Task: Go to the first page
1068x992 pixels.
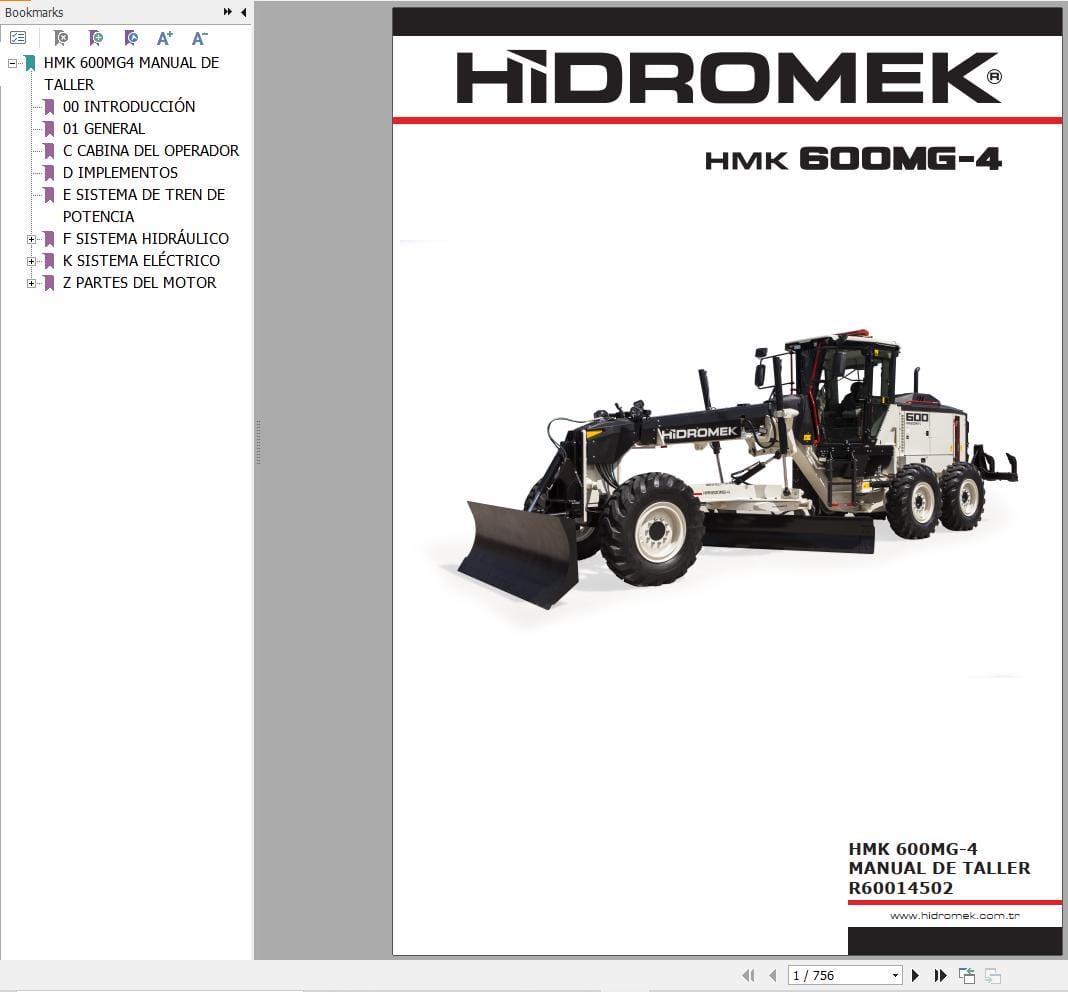Action: pyautogui.click(x=749, y=976)
